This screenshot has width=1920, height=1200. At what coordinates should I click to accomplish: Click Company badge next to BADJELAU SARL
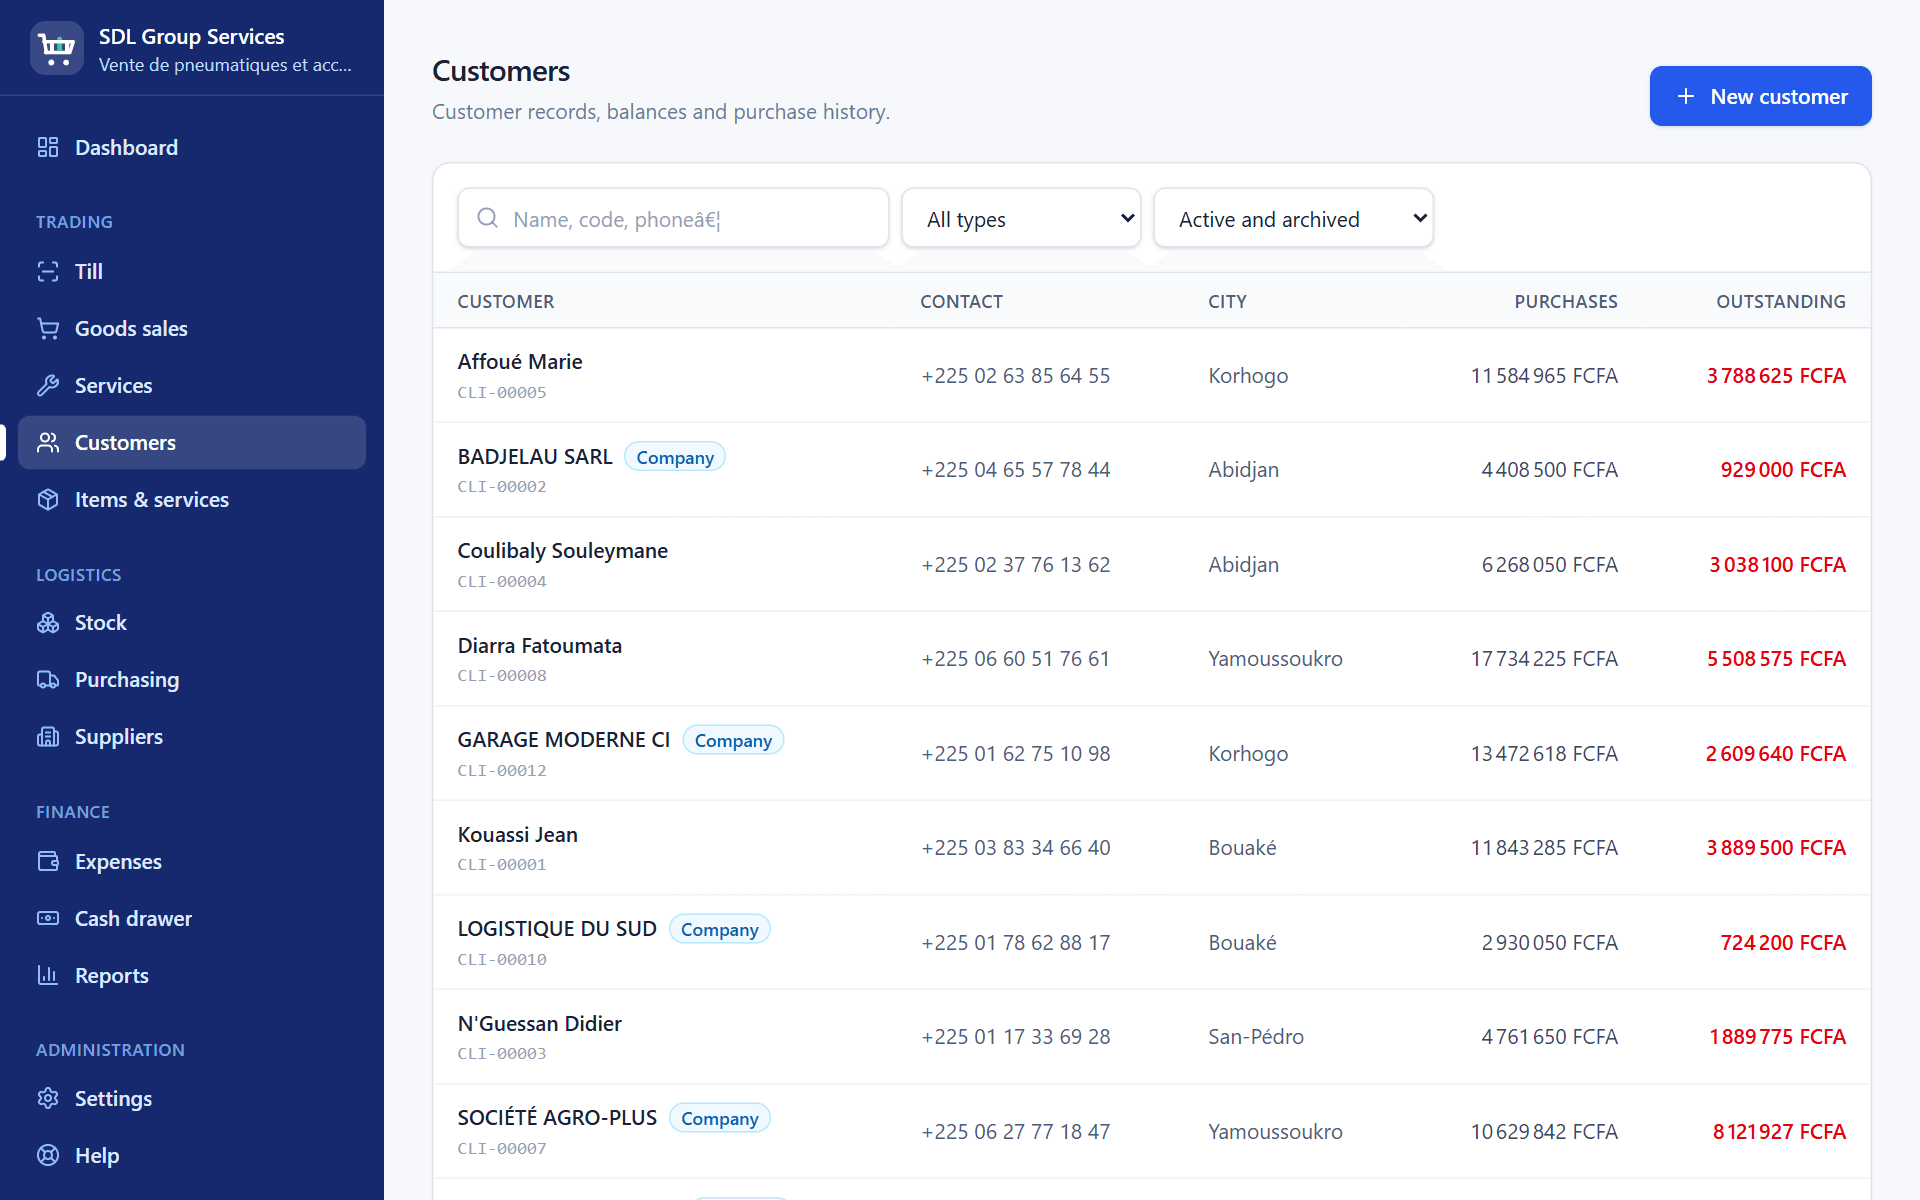(675, 457)
